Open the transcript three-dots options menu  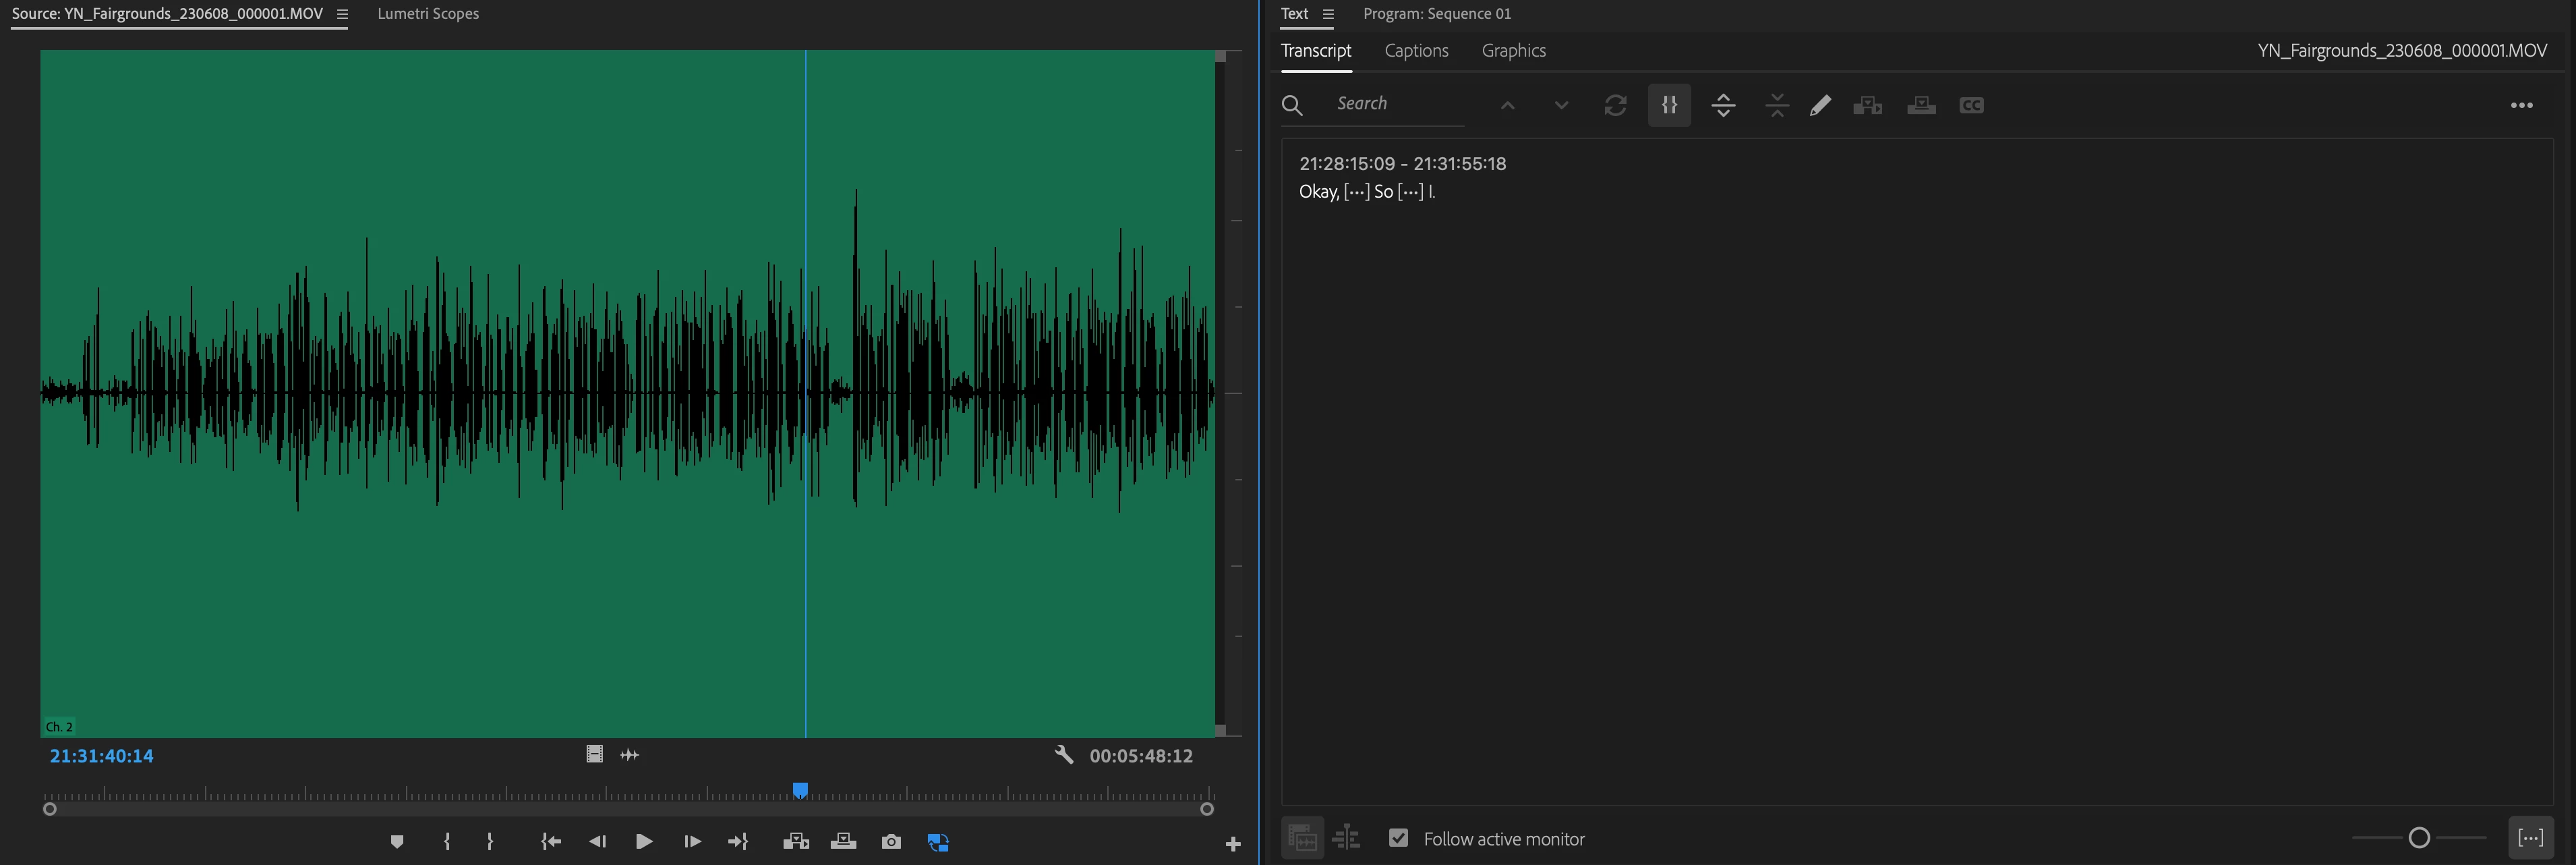2521,105
